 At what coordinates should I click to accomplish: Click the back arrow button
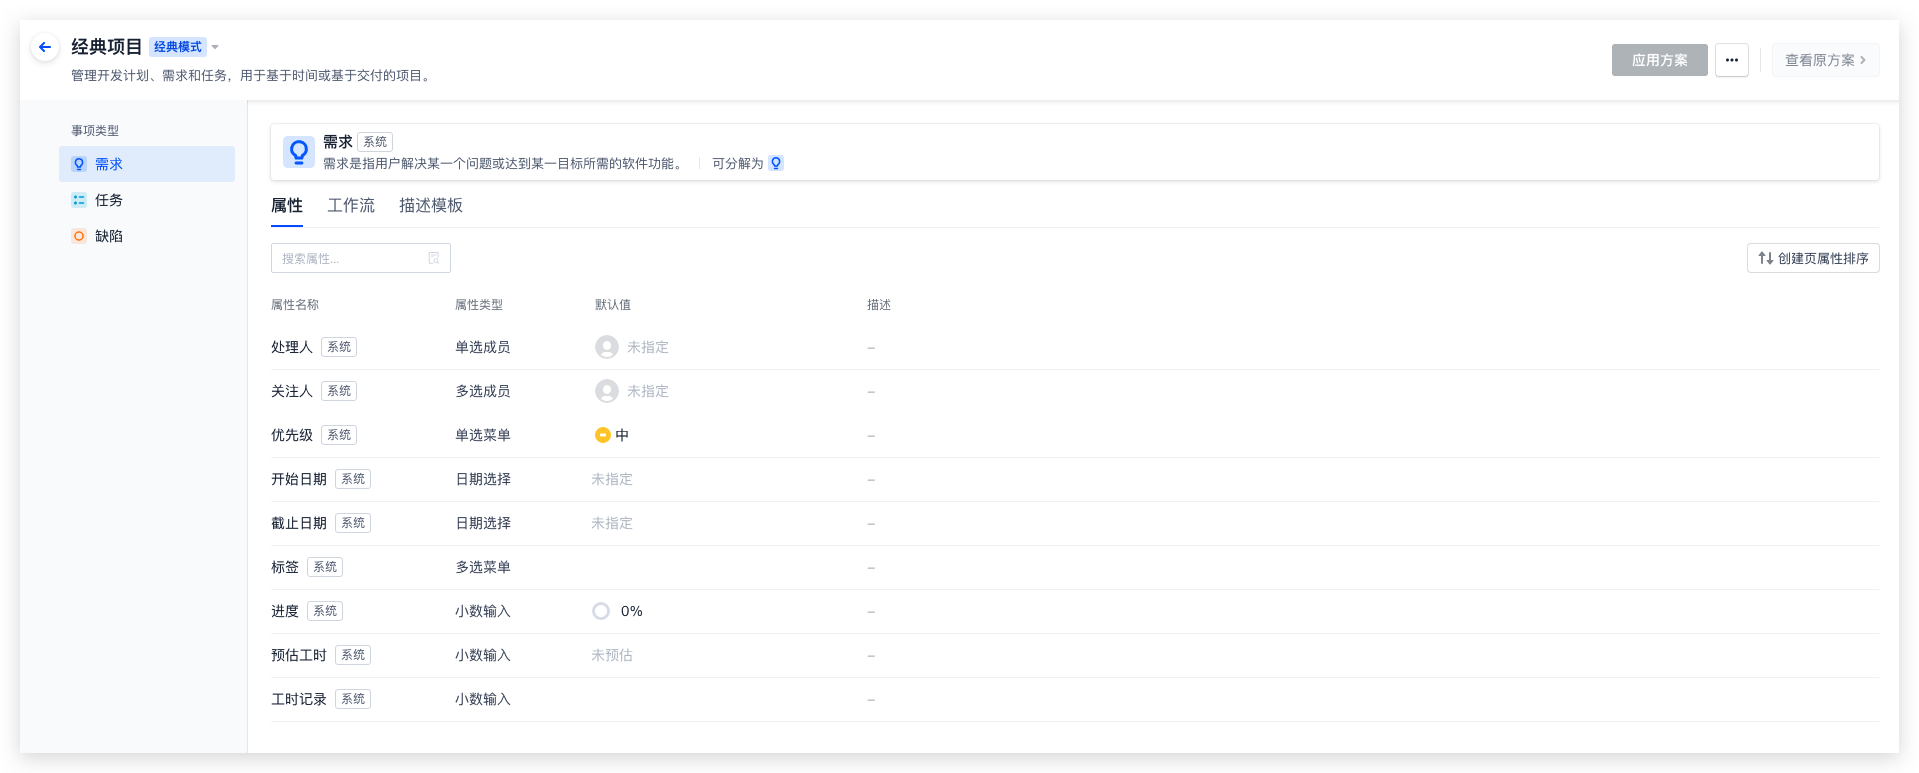45,47
